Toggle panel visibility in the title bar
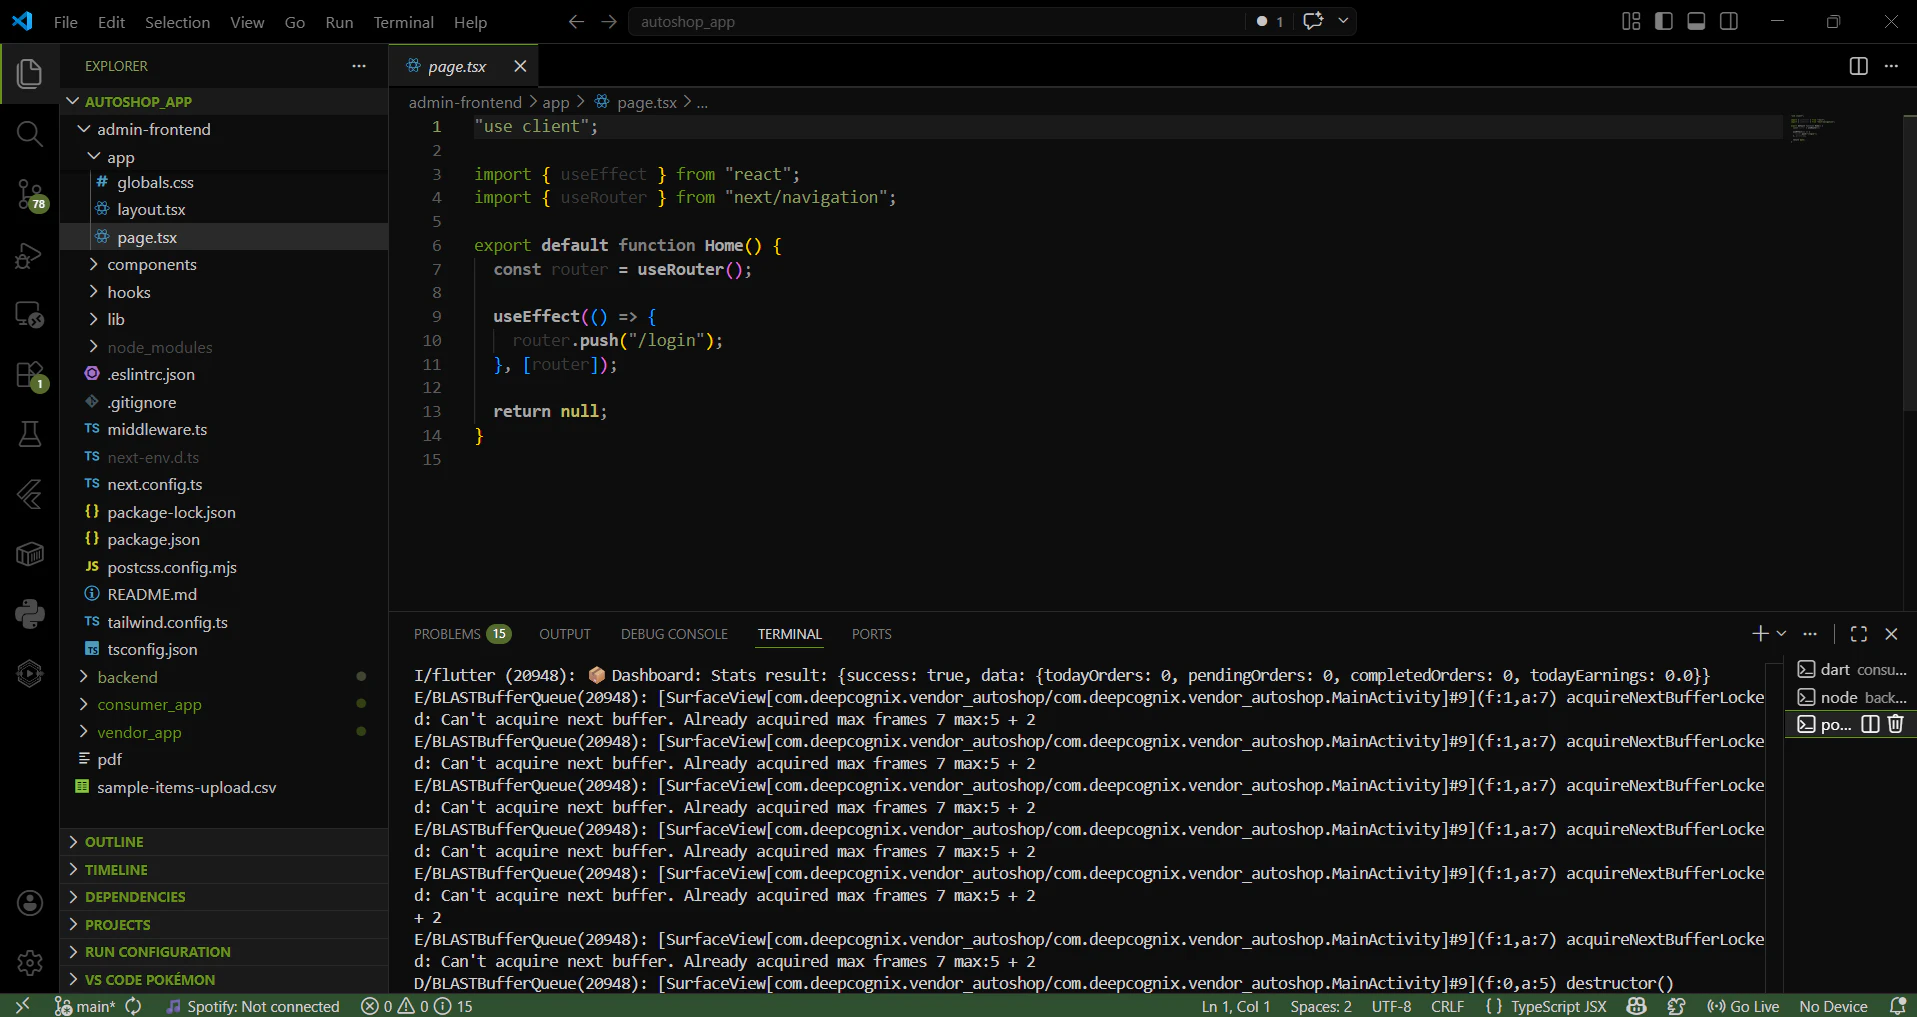Screen dimensions: 1917x1017 click(x=1696, y=21)
